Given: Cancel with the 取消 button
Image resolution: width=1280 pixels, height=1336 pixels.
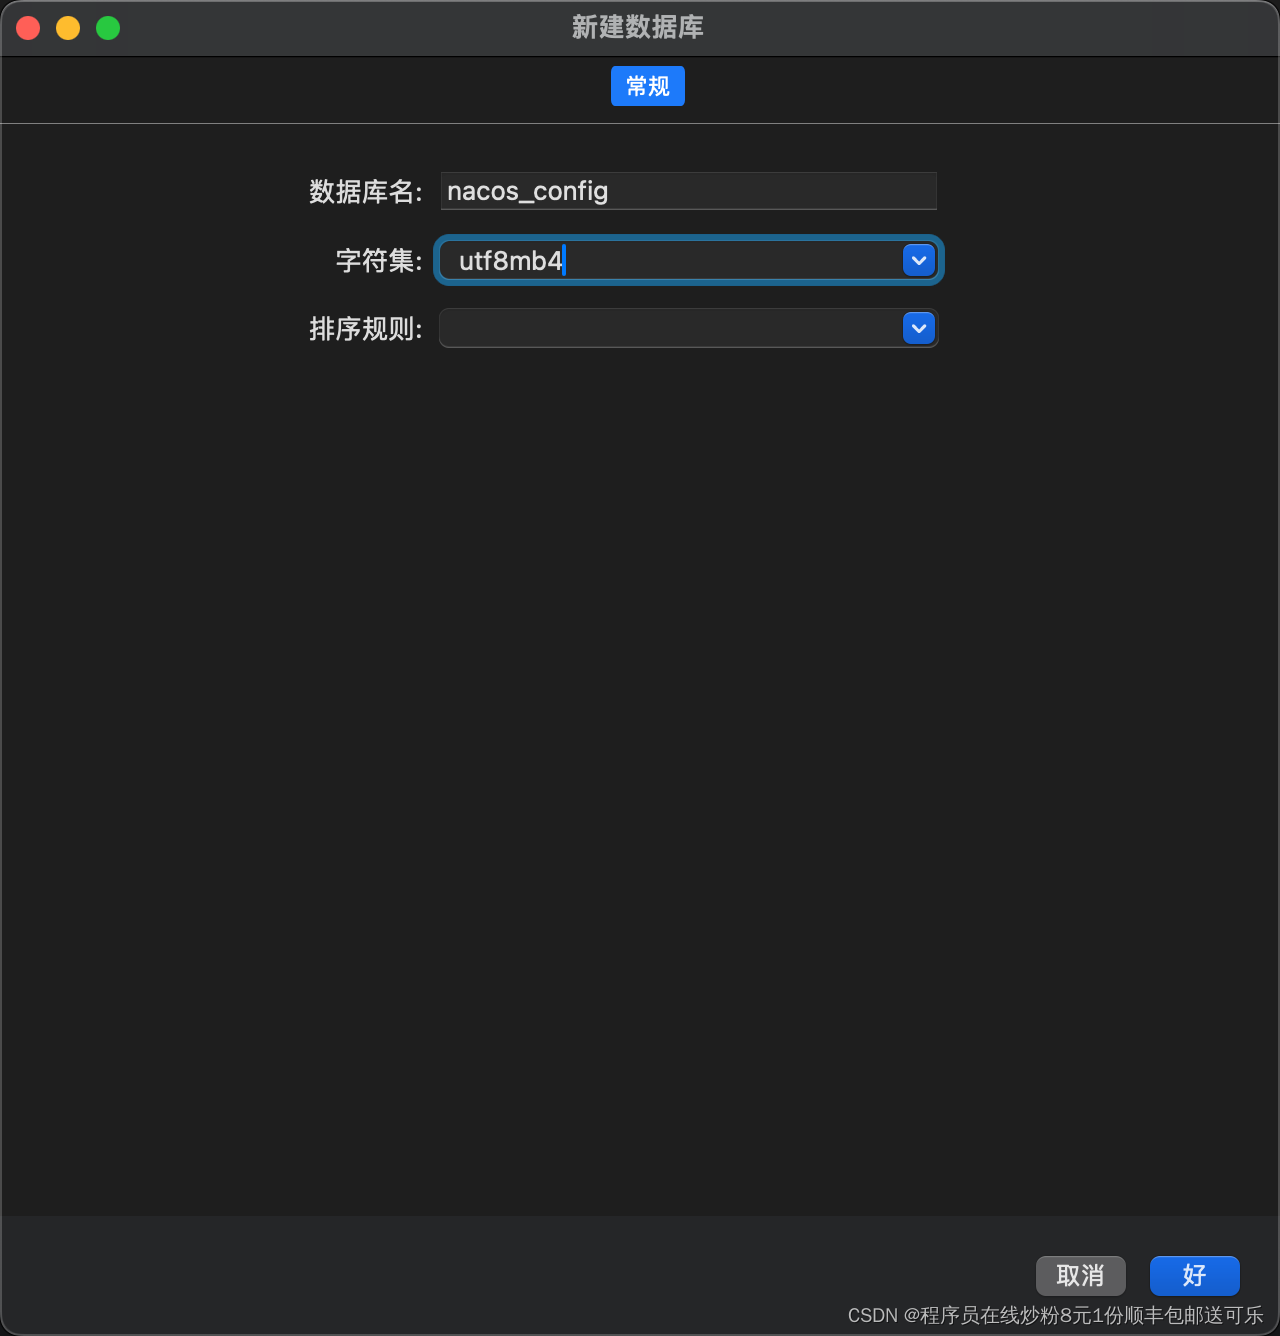Looking at the screenshot, I should coord(1081,1276).
